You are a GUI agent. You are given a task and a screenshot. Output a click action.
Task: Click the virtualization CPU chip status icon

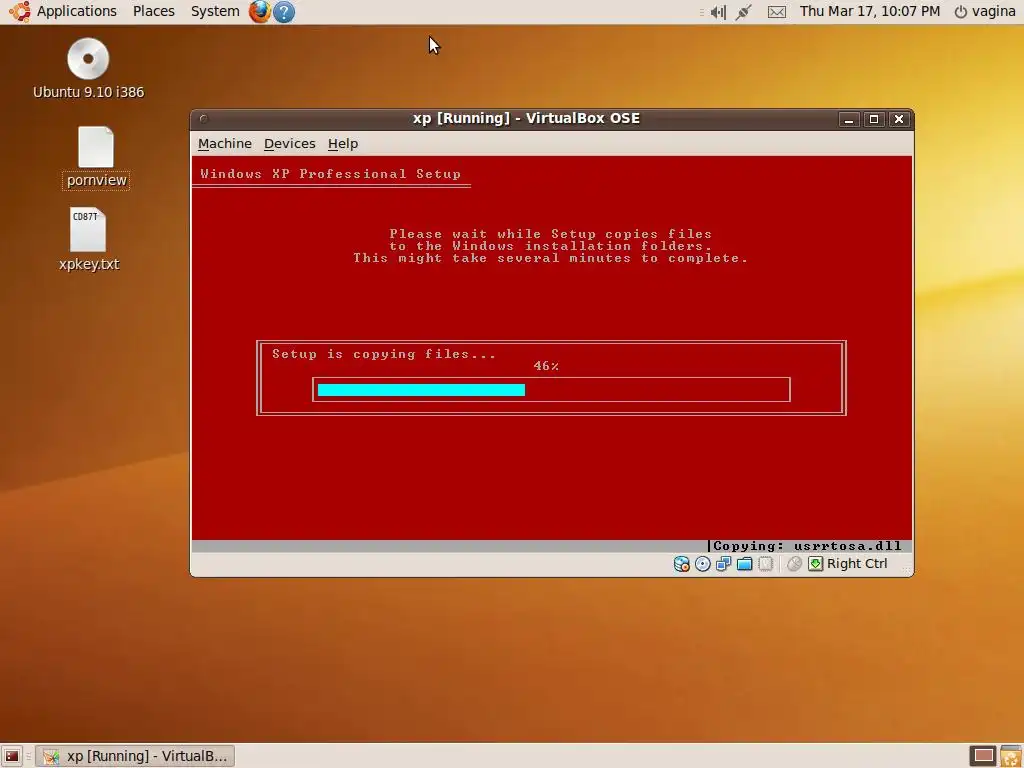pyautogui.click(x=765, y=564)
